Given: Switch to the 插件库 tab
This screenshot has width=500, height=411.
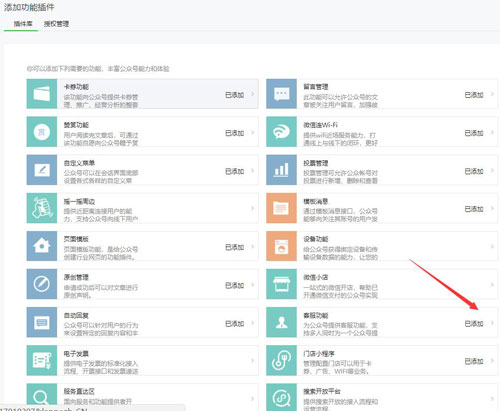Looking at the screenshot, I should (23, 24).
